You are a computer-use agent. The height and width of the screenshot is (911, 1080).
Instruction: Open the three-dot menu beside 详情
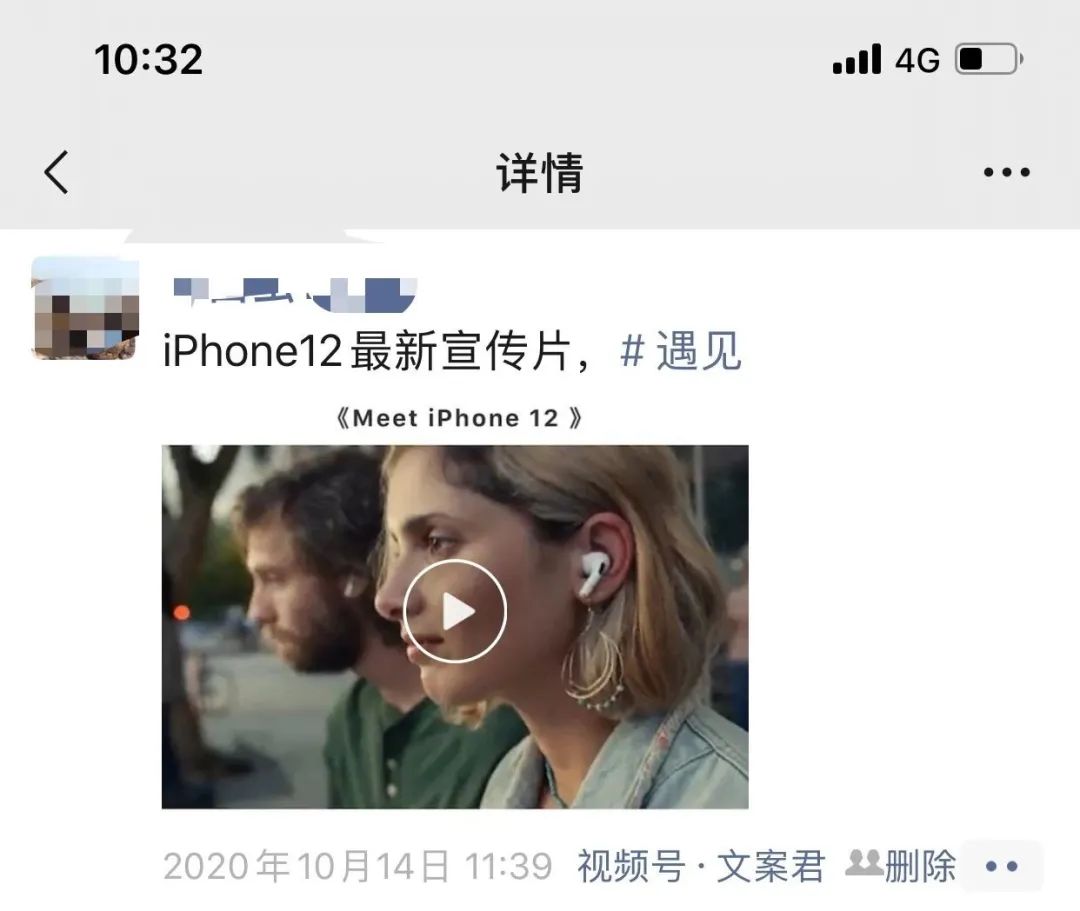1006,172
